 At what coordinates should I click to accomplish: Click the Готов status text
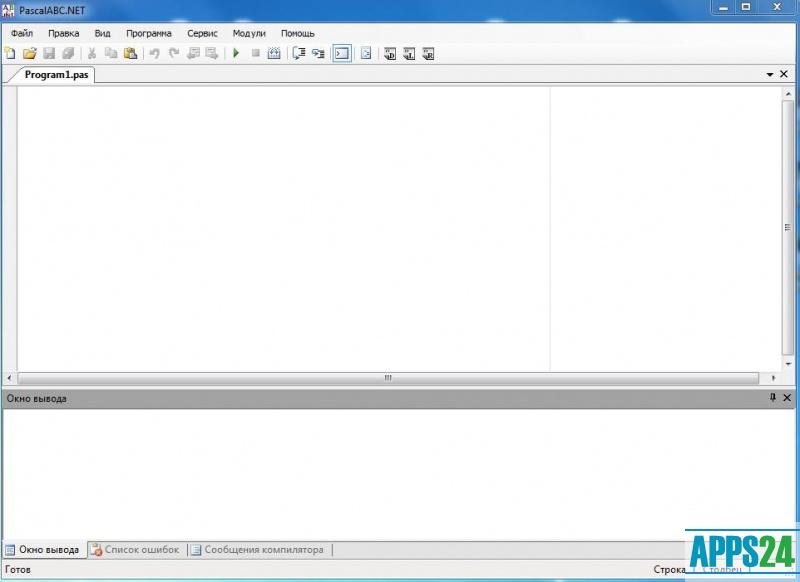pyautogui.click(x=18, y=569)
